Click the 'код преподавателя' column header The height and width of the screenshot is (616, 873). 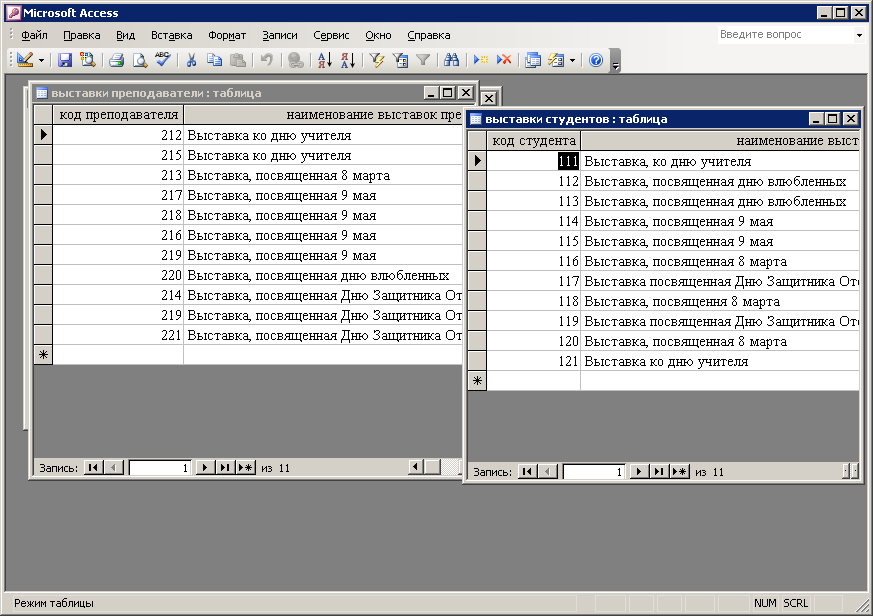tap(118, 115)
